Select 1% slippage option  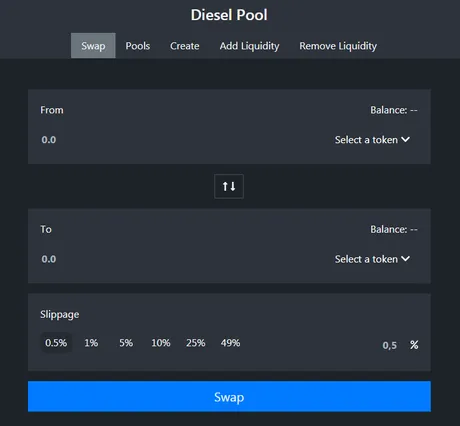click(x=91, y=343)
